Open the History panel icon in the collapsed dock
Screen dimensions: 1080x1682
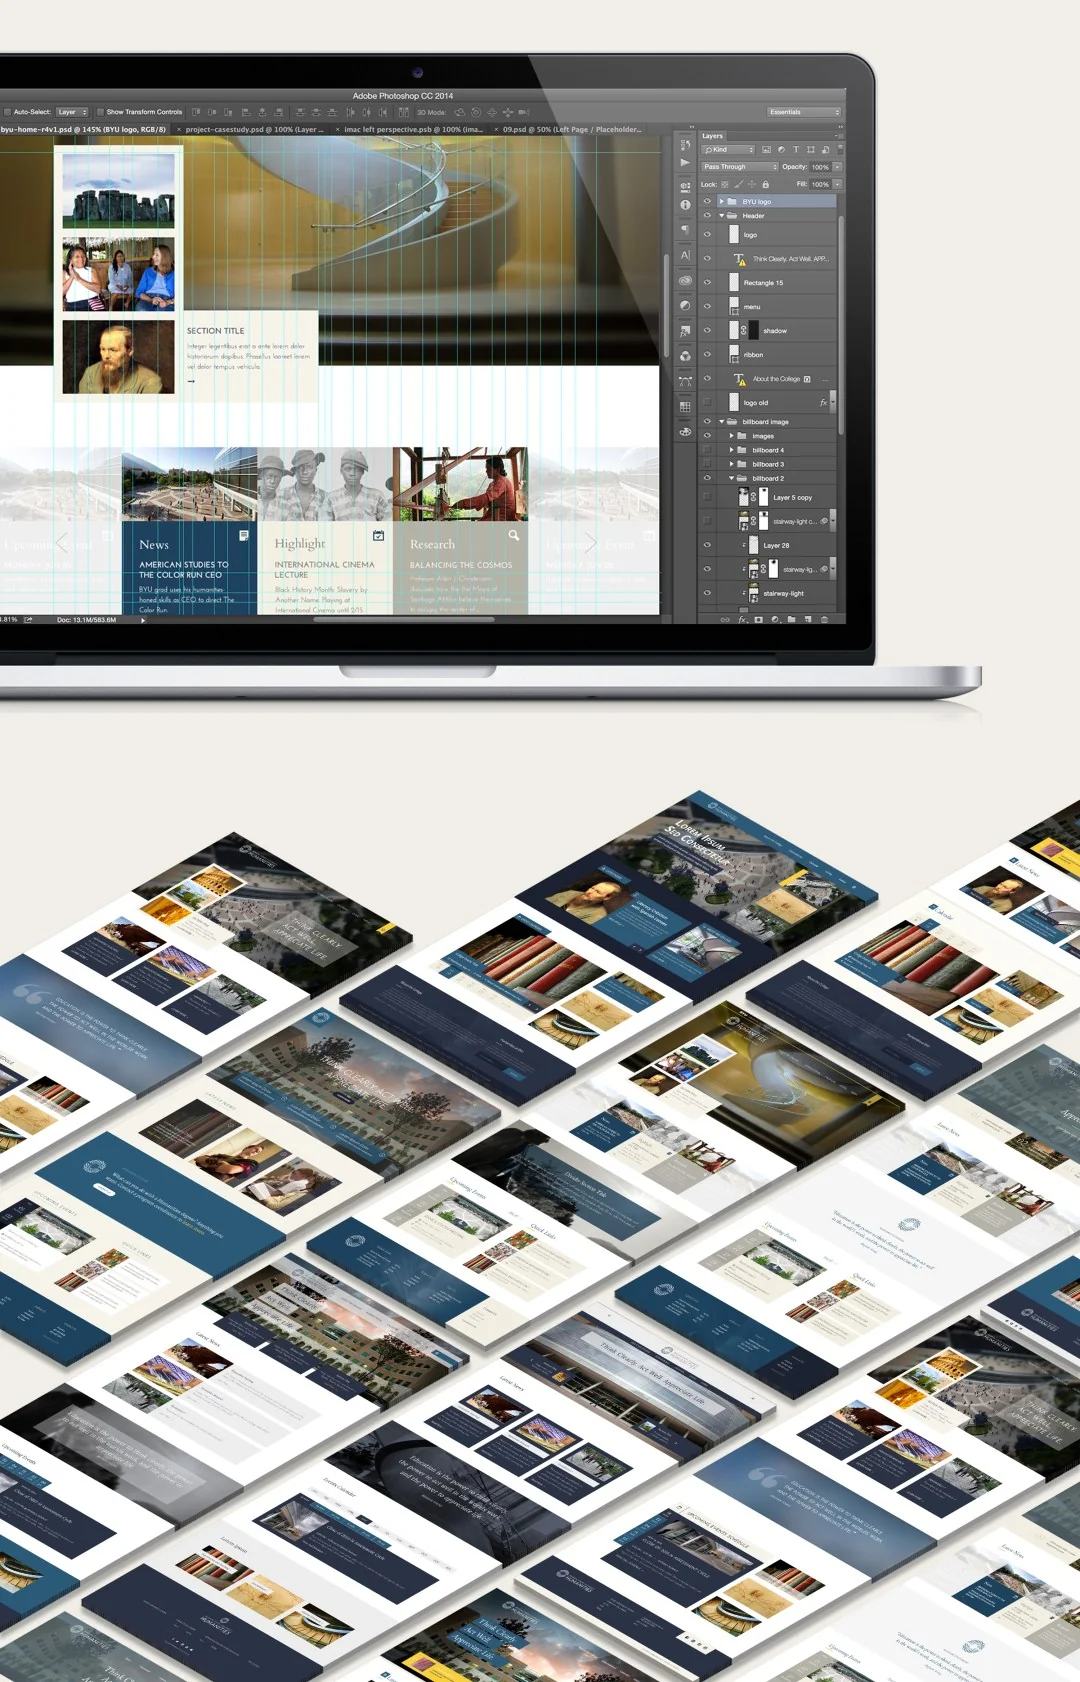pyautogui.click(x=685, y=145)
